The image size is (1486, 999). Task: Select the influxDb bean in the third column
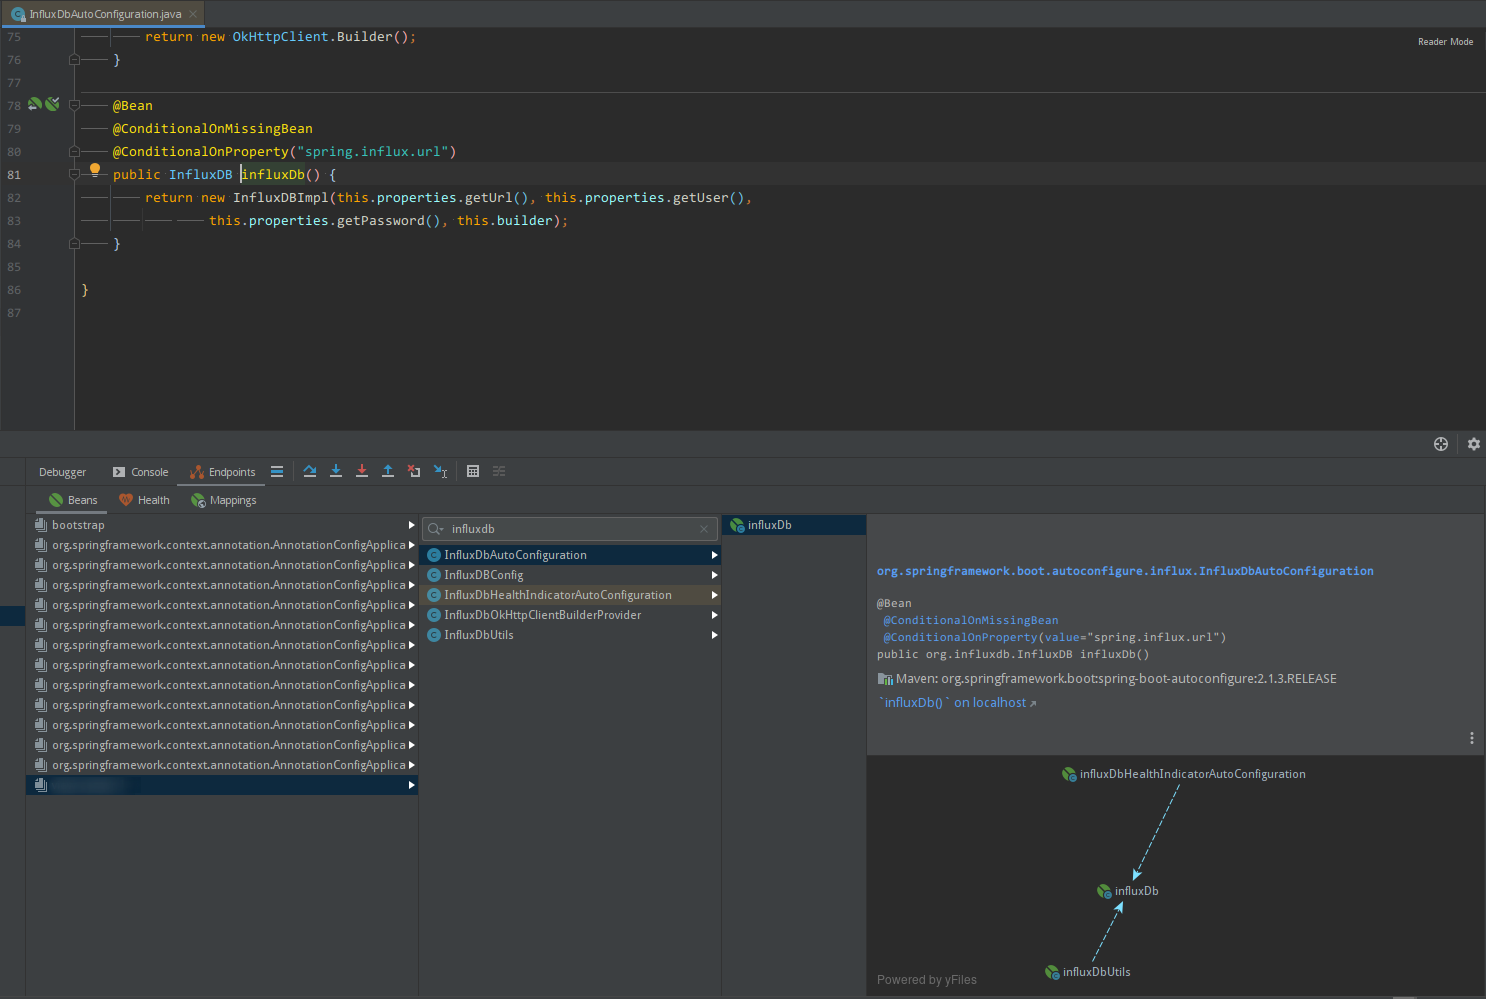(x=794, y=525)
